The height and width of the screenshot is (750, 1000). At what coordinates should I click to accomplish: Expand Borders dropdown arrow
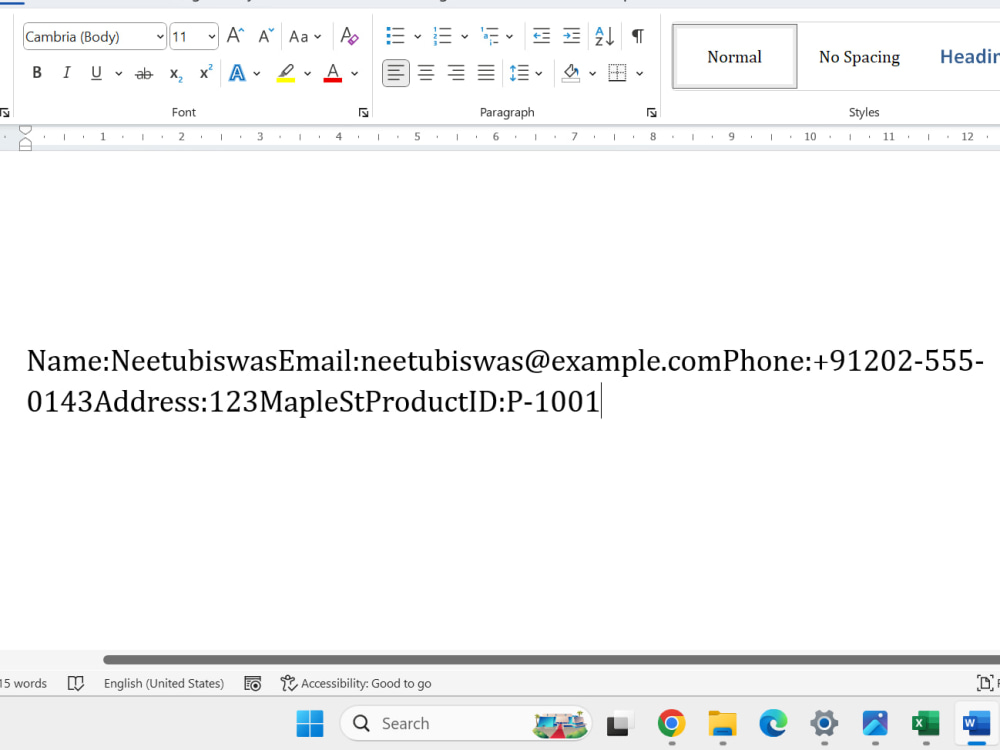click(x=640, y=74)
